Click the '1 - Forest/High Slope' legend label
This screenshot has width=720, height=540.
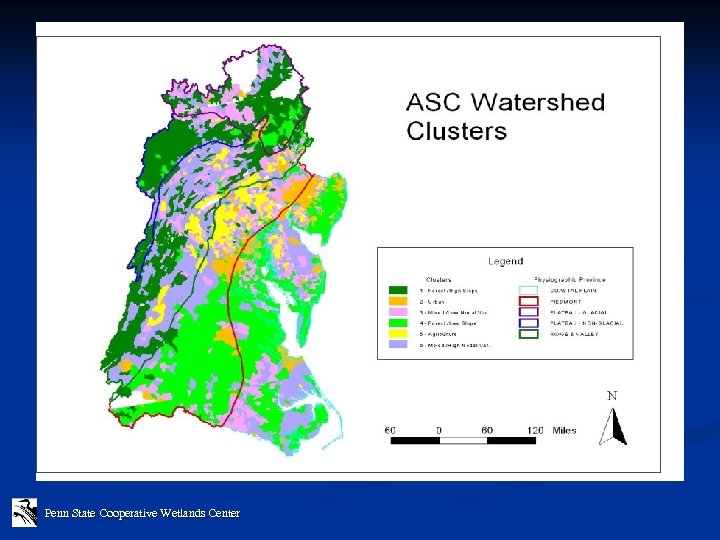[x=448, y=291]
